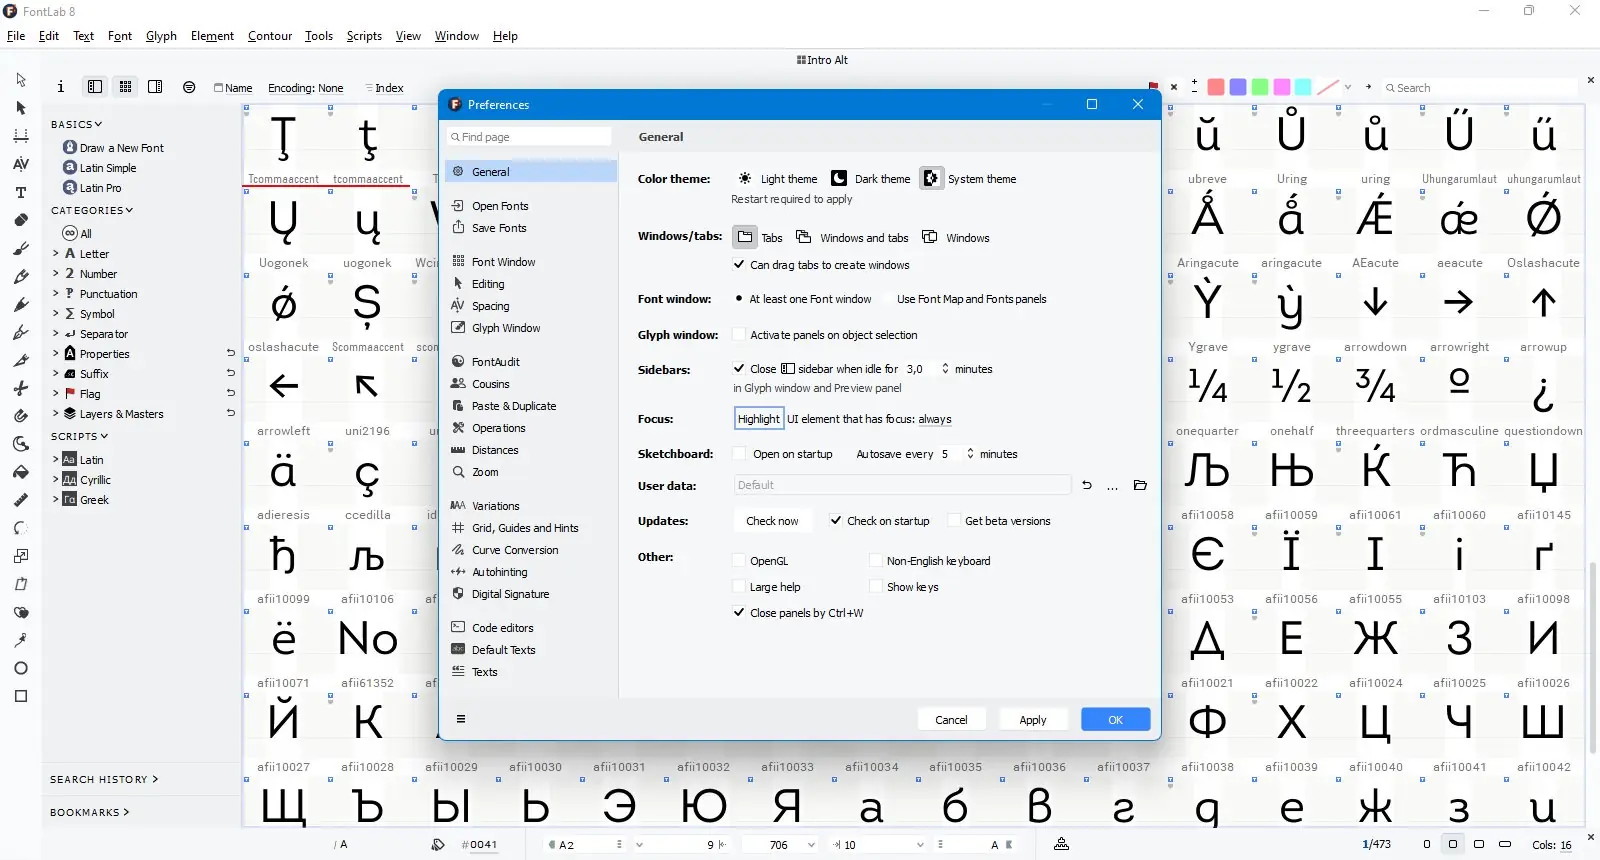Viewport: 1600px width, 860px height.
Task: Enable the OpenGL checkbox
Action: (739, 561)
